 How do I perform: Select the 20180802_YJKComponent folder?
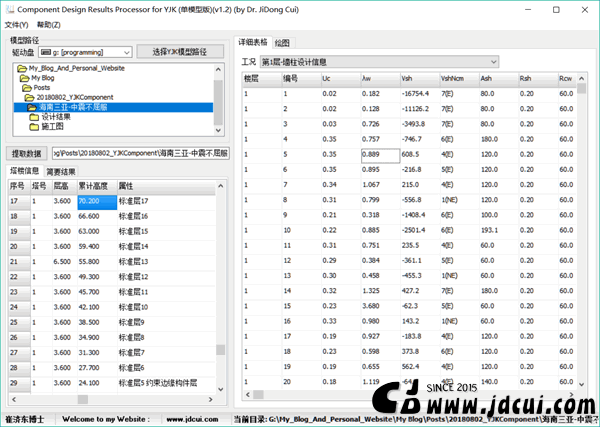(x=69, y=98)
